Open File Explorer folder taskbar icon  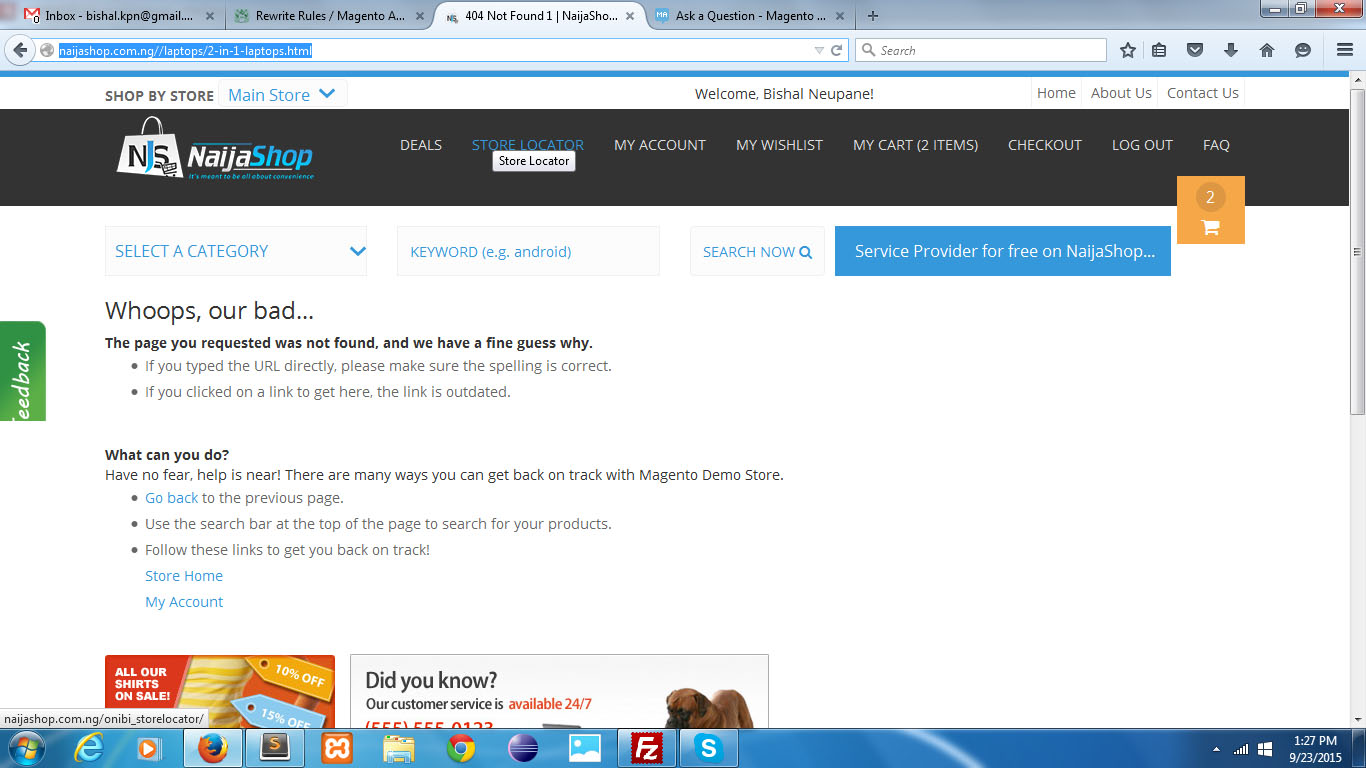[399, 748]
